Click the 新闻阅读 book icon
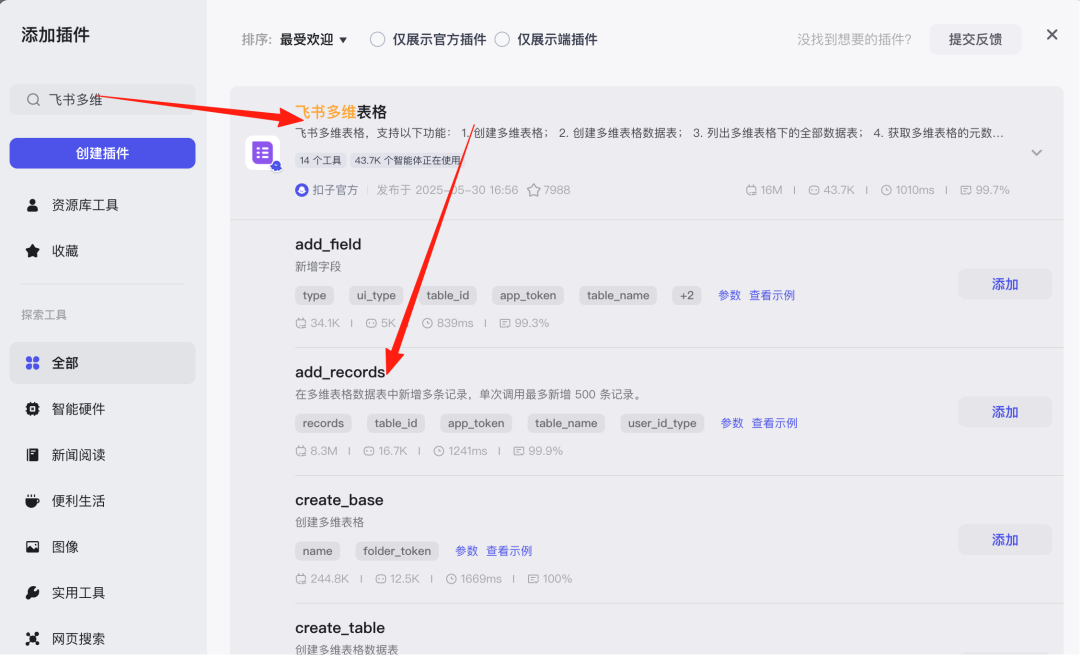1080x655 pixels. point(32,455)
